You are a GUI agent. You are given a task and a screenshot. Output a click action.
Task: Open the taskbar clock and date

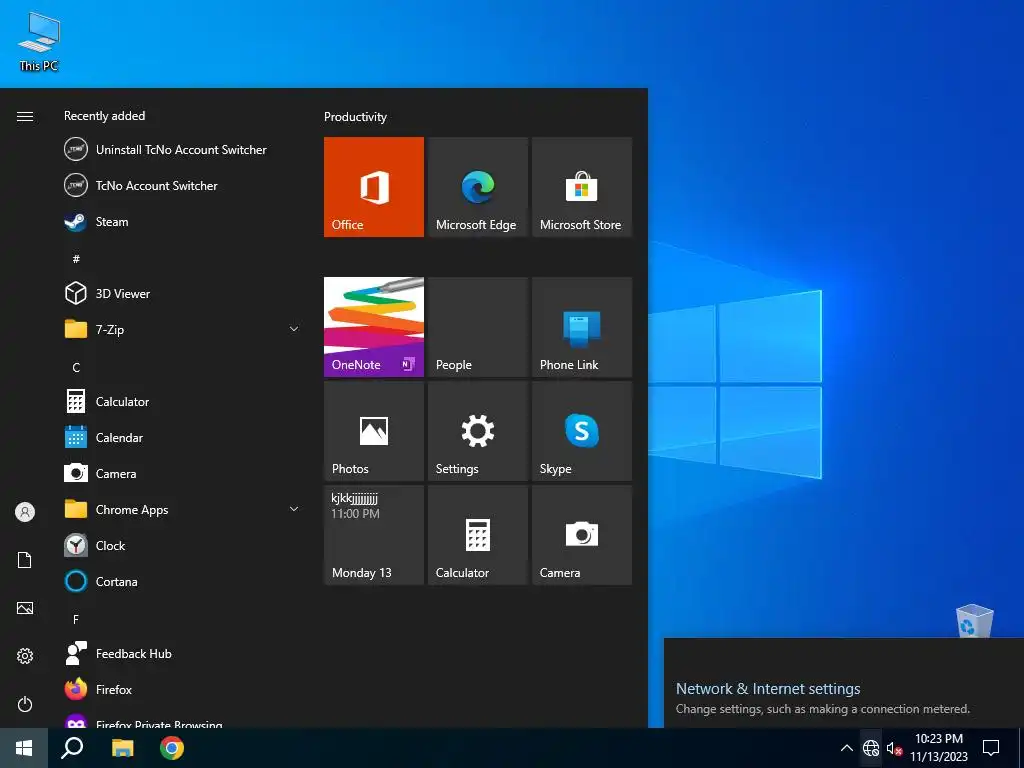tap(939, 748)
